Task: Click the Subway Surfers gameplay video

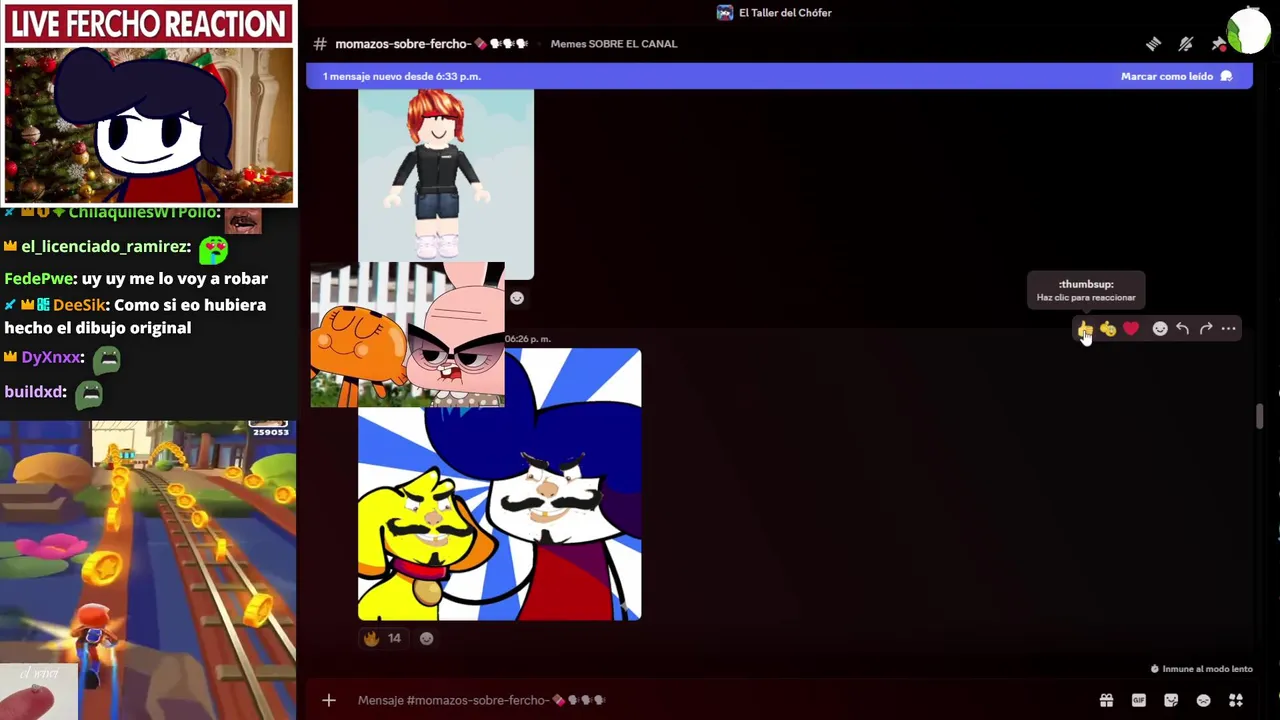Action: [148, 570]
